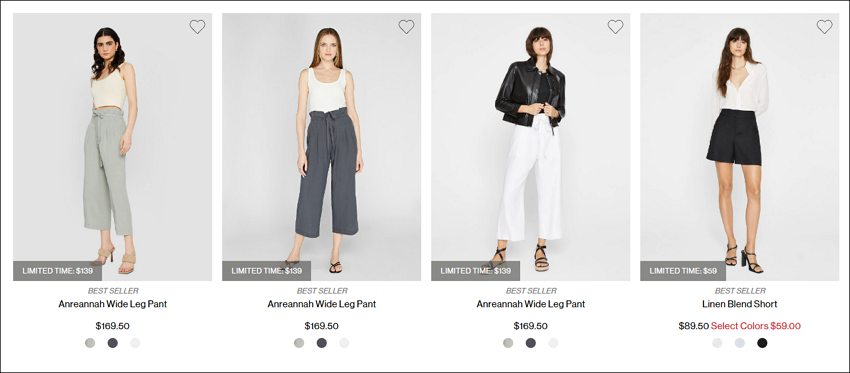The width and height of the screenshot is (850, 373).
Task: Select black swatch under Linen Blend Short
Action: pyautogui.click(x=762, y=343)
